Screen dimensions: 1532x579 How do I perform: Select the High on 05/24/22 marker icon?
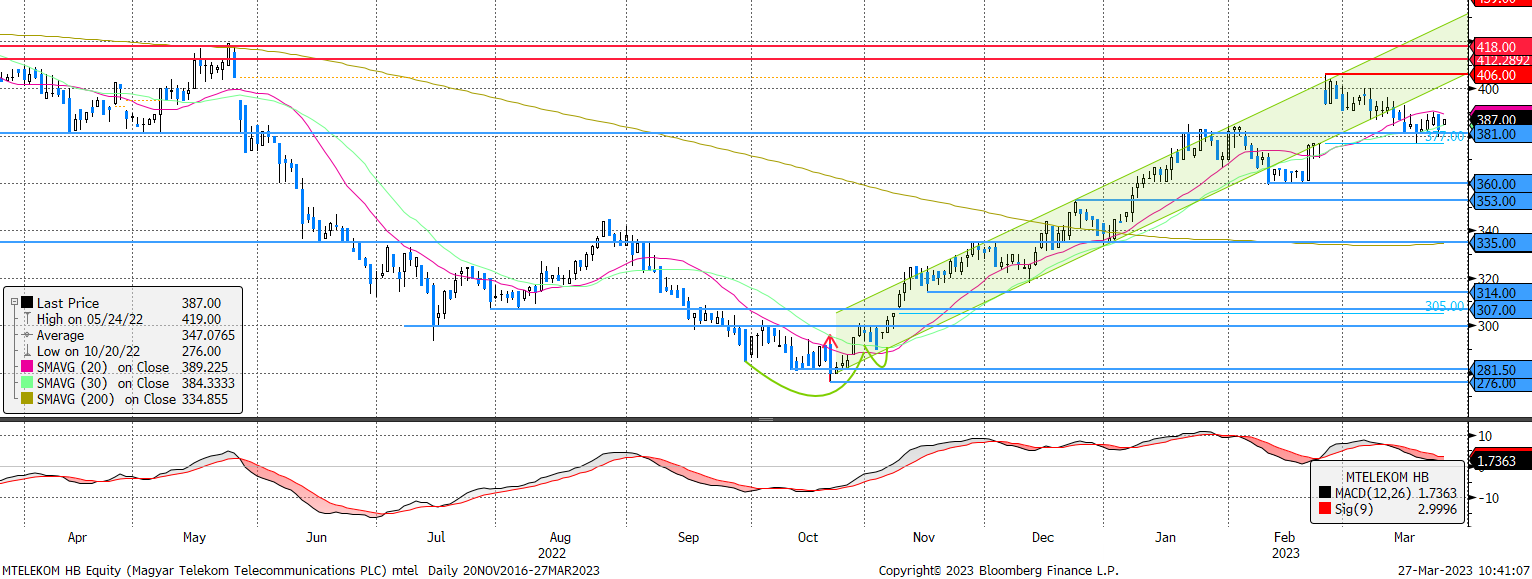[27, 318]
